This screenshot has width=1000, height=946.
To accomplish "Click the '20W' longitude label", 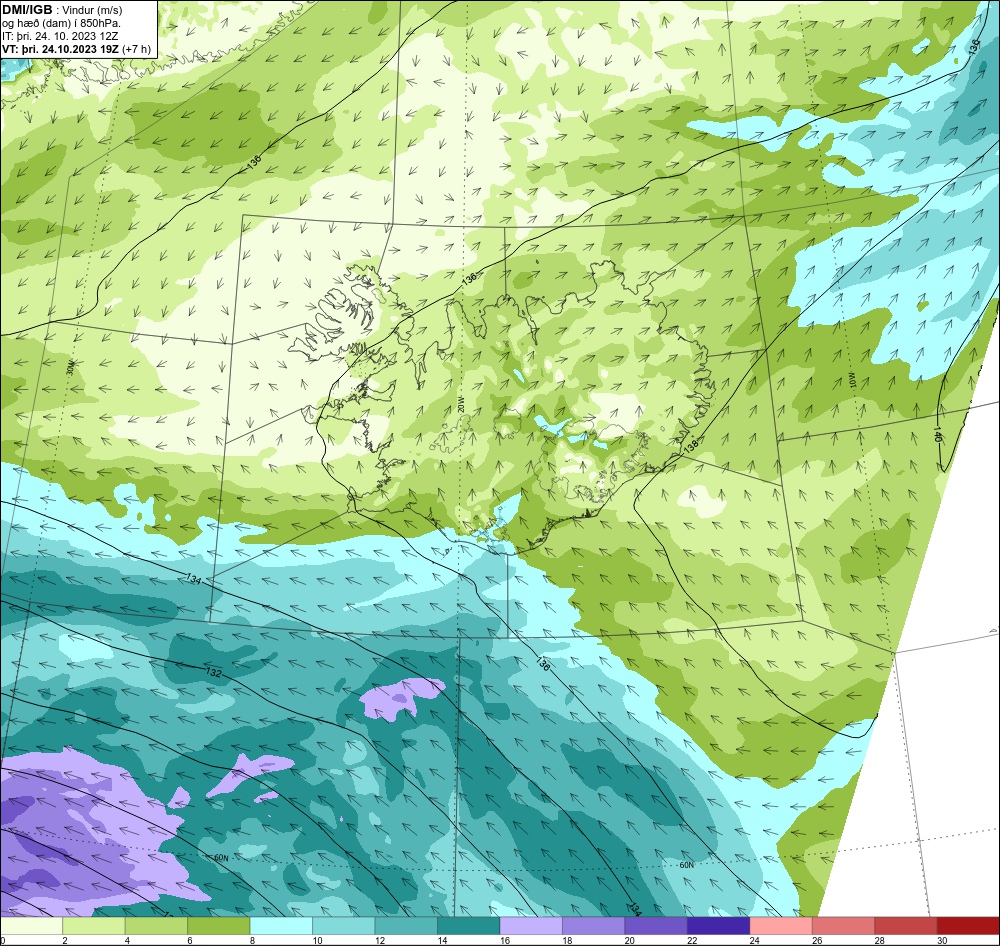I will [460, 405].
